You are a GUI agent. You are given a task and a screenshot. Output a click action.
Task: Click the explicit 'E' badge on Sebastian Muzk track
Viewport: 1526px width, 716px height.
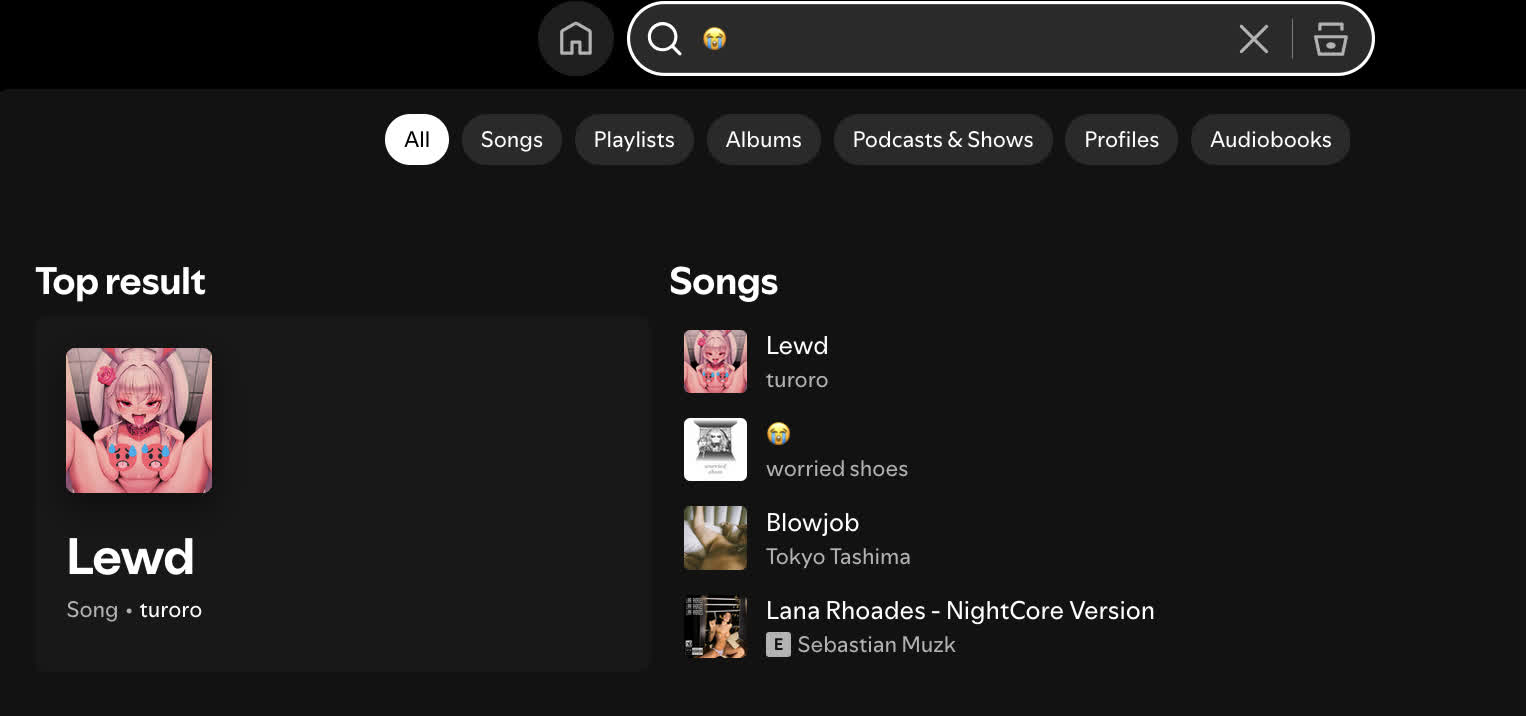(778, 645)
